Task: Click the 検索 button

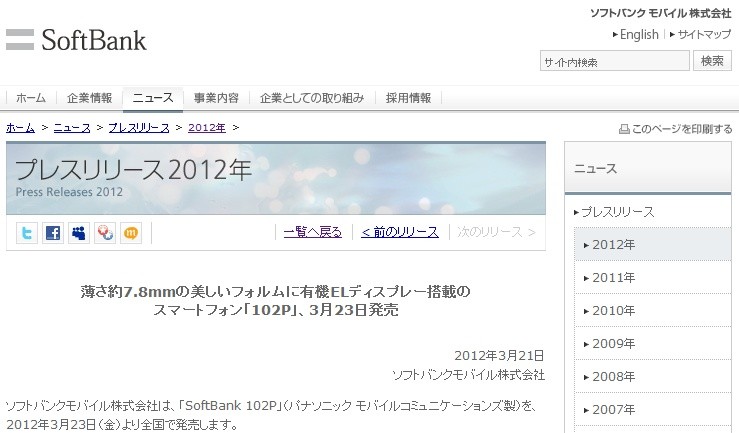Action: coord(712,61)
